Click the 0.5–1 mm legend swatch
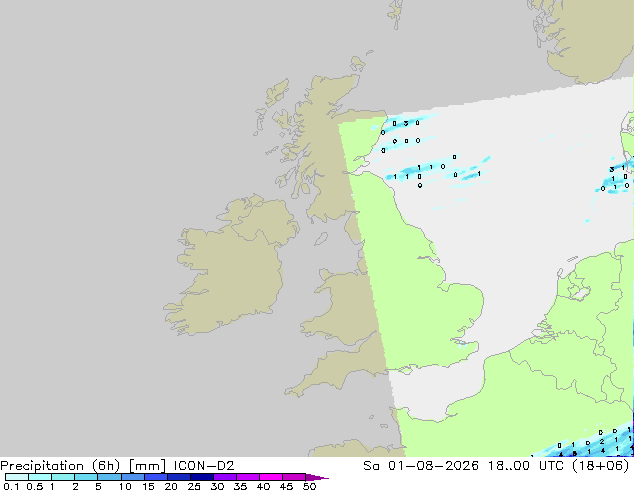 click(40, 477)
